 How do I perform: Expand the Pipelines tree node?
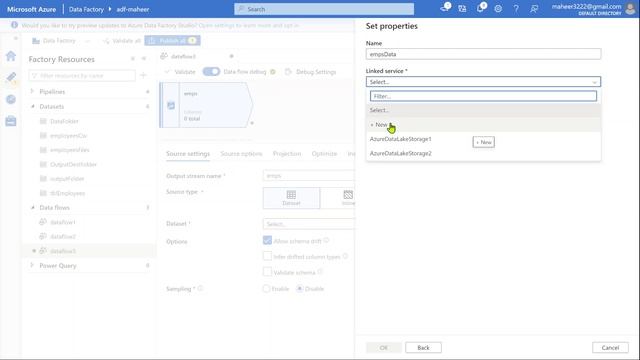coord(32,91)
